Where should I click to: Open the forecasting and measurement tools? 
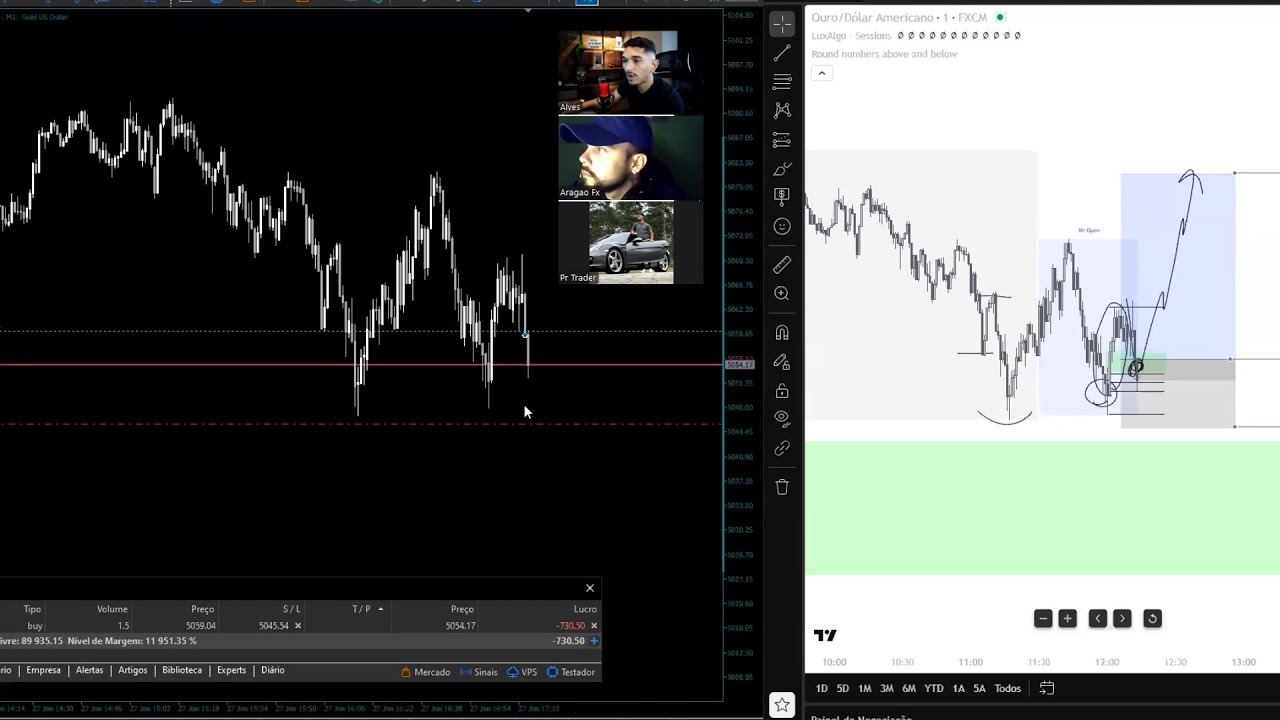(x=782, y=139)
